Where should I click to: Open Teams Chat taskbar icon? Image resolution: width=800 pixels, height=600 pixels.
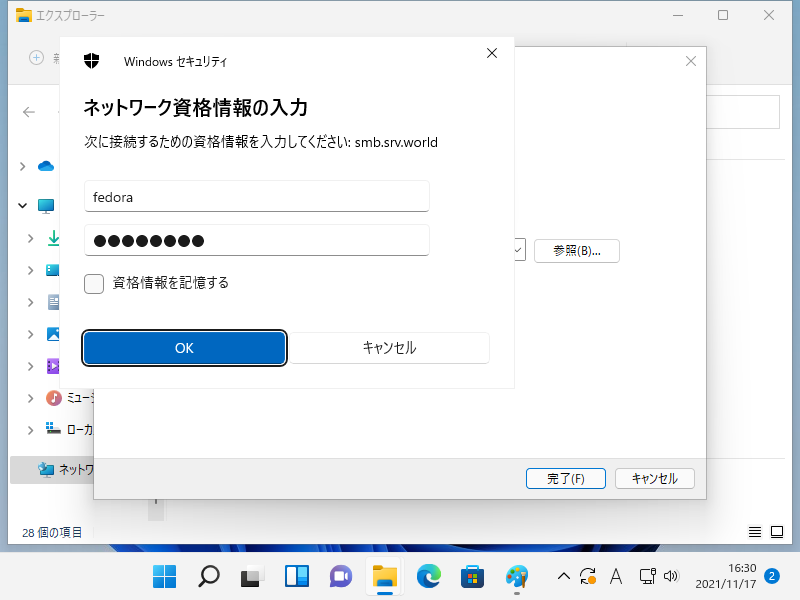tap(340, 576)
